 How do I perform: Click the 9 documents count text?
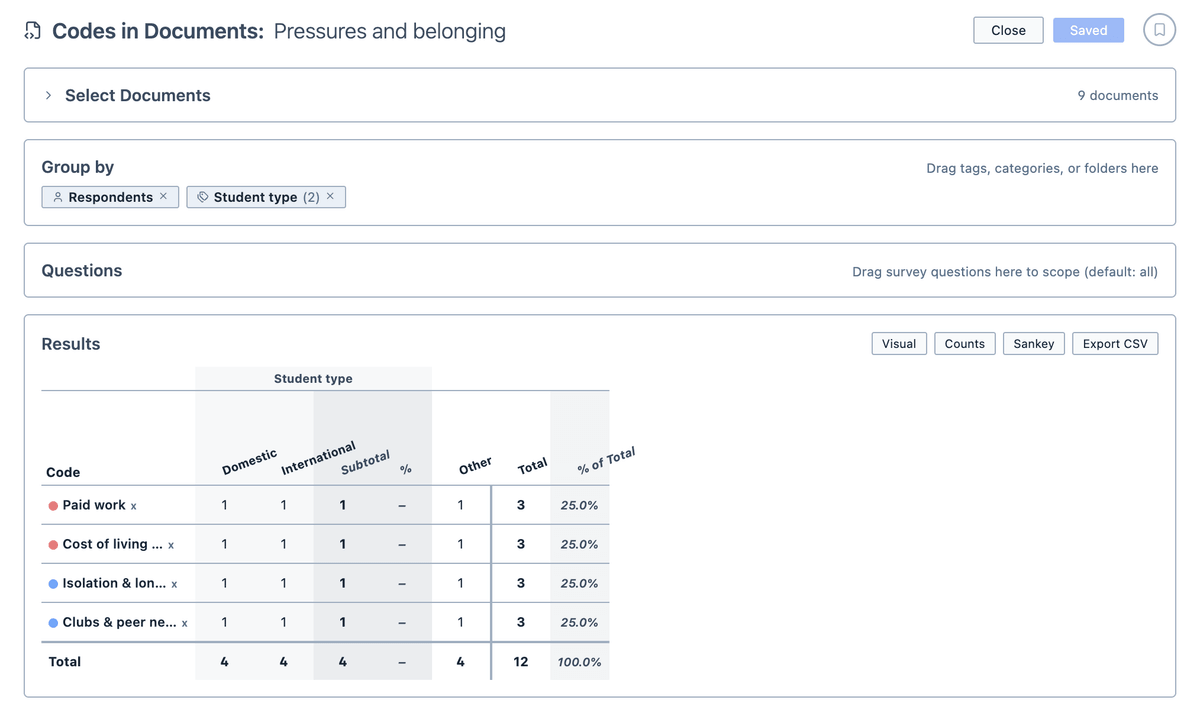click(1118, 96)
